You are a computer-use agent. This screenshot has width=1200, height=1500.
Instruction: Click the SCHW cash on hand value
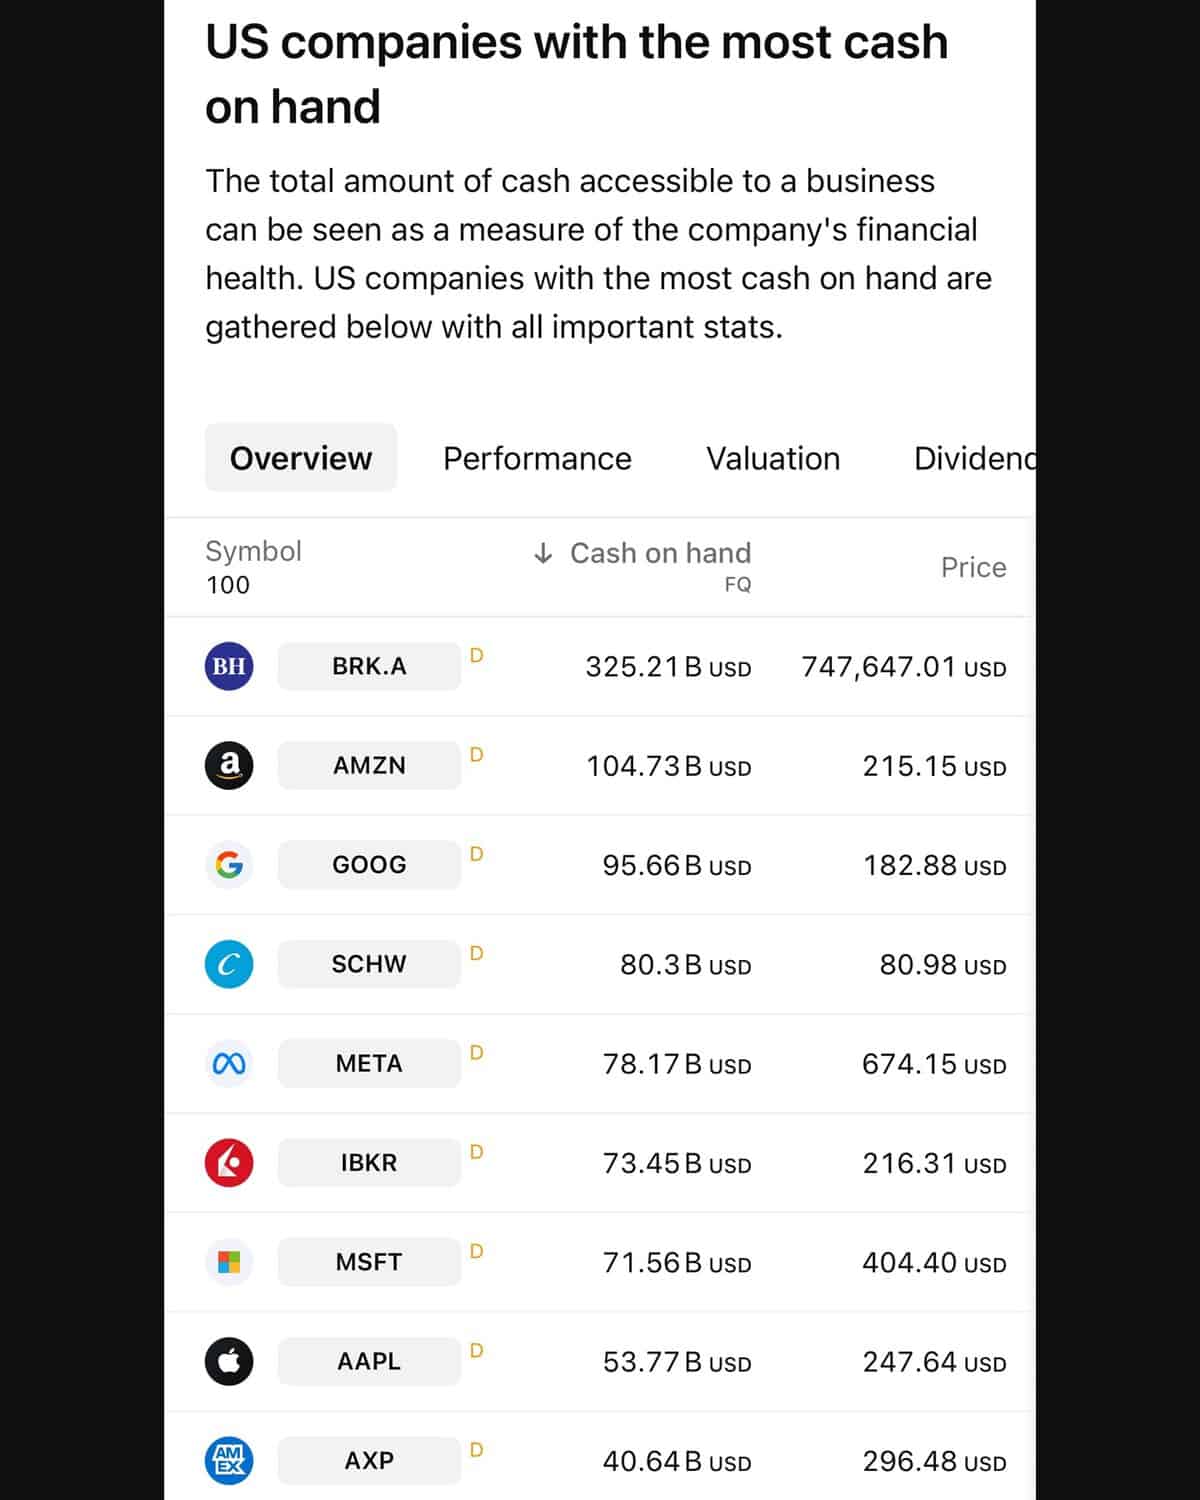coord(685,965)
